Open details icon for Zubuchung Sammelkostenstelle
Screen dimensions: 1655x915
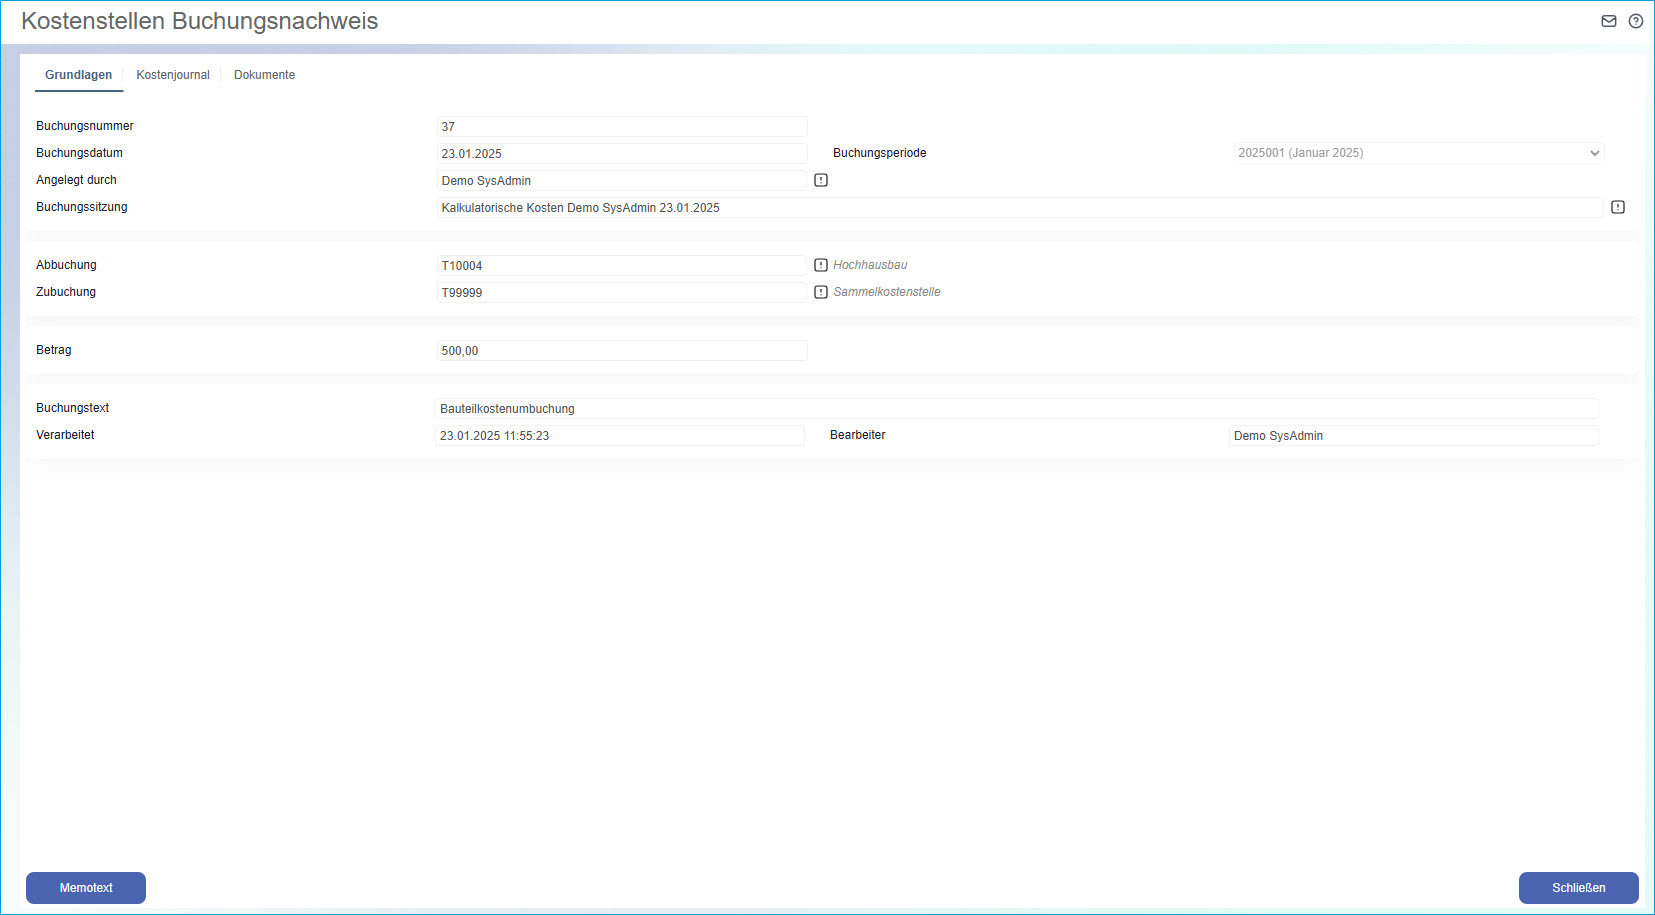[821, 292]
